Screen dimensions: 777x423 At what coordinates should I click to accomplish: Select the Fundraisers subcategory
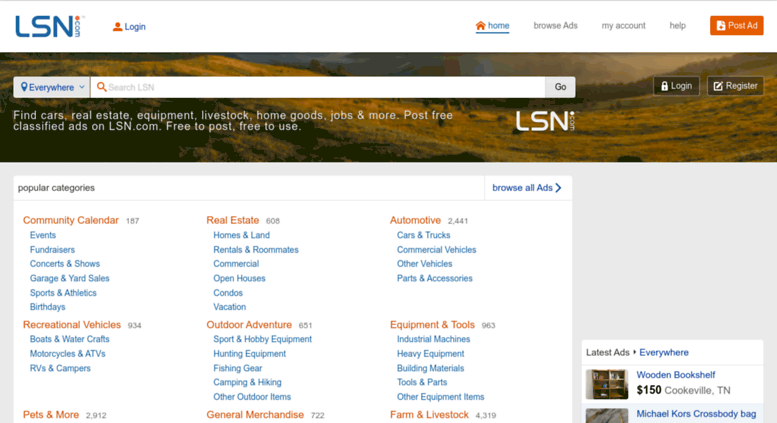(52, 250)
